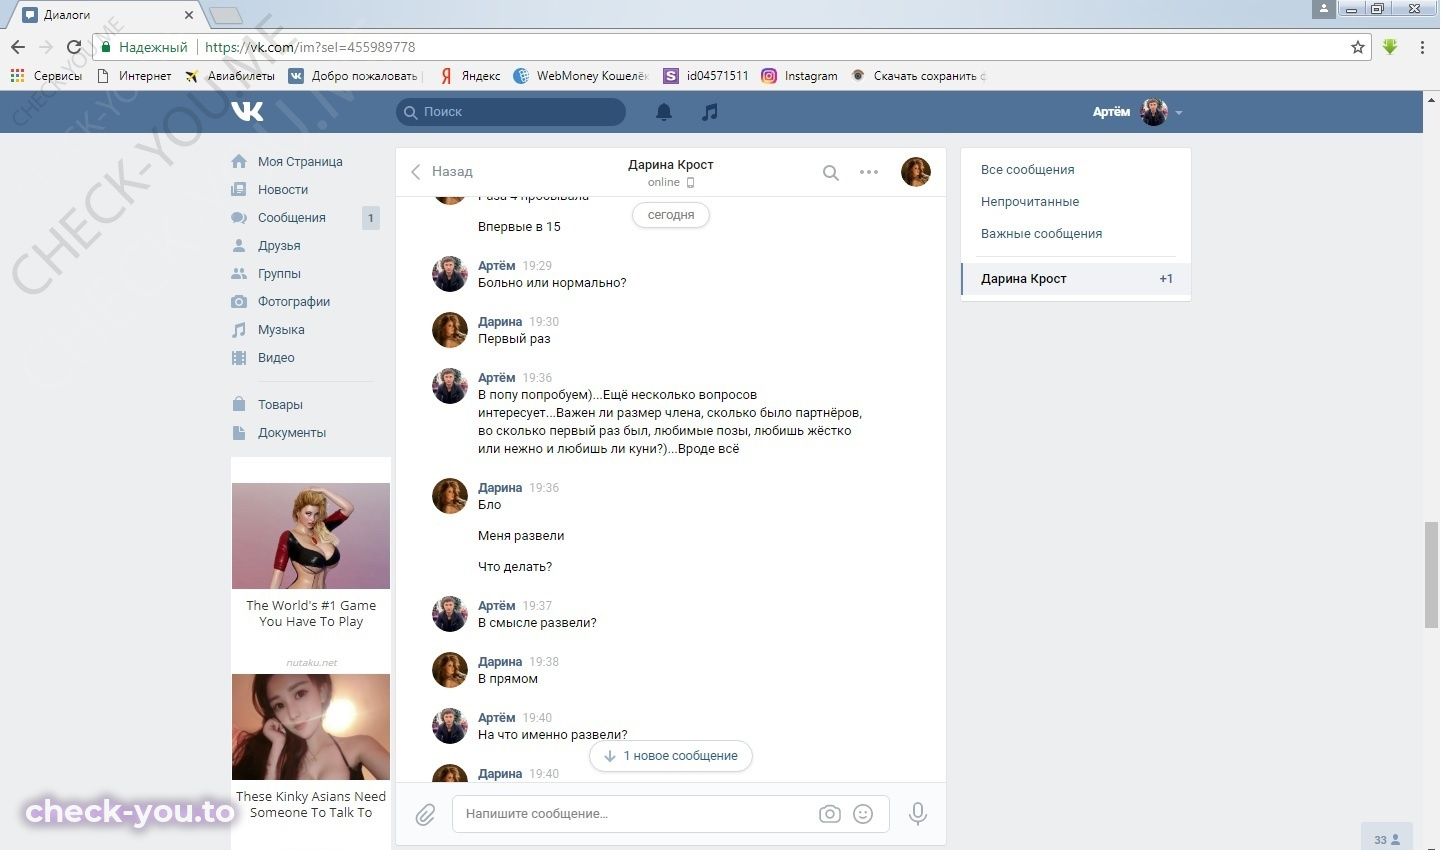Viewport: 1448px width, 850px height.
Task: Select the message 'Первый раз'
Action: [x=514, y=339]
